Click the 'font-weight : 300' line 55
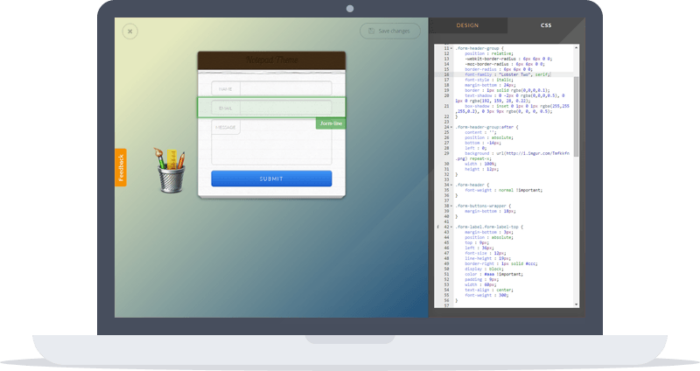The height and width of the screenshot is (371, 700). pos(487,295)
